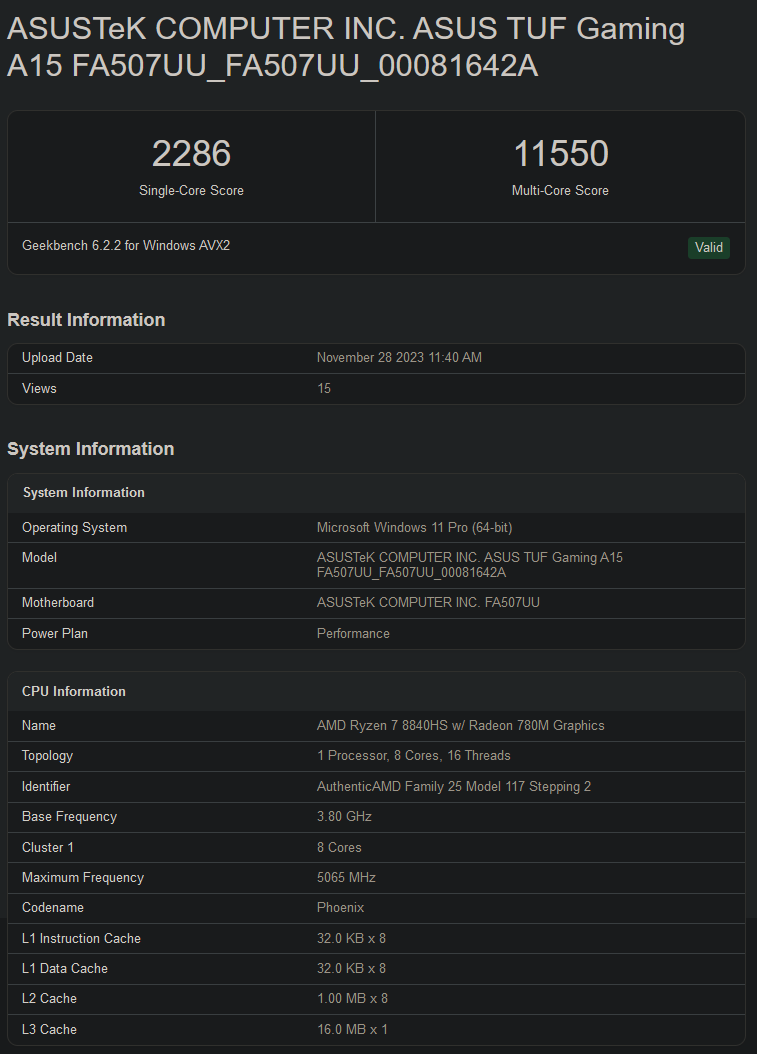Select the 5065 MHz value
Screen dimensions: 757x1054
[x=346, y=878]
